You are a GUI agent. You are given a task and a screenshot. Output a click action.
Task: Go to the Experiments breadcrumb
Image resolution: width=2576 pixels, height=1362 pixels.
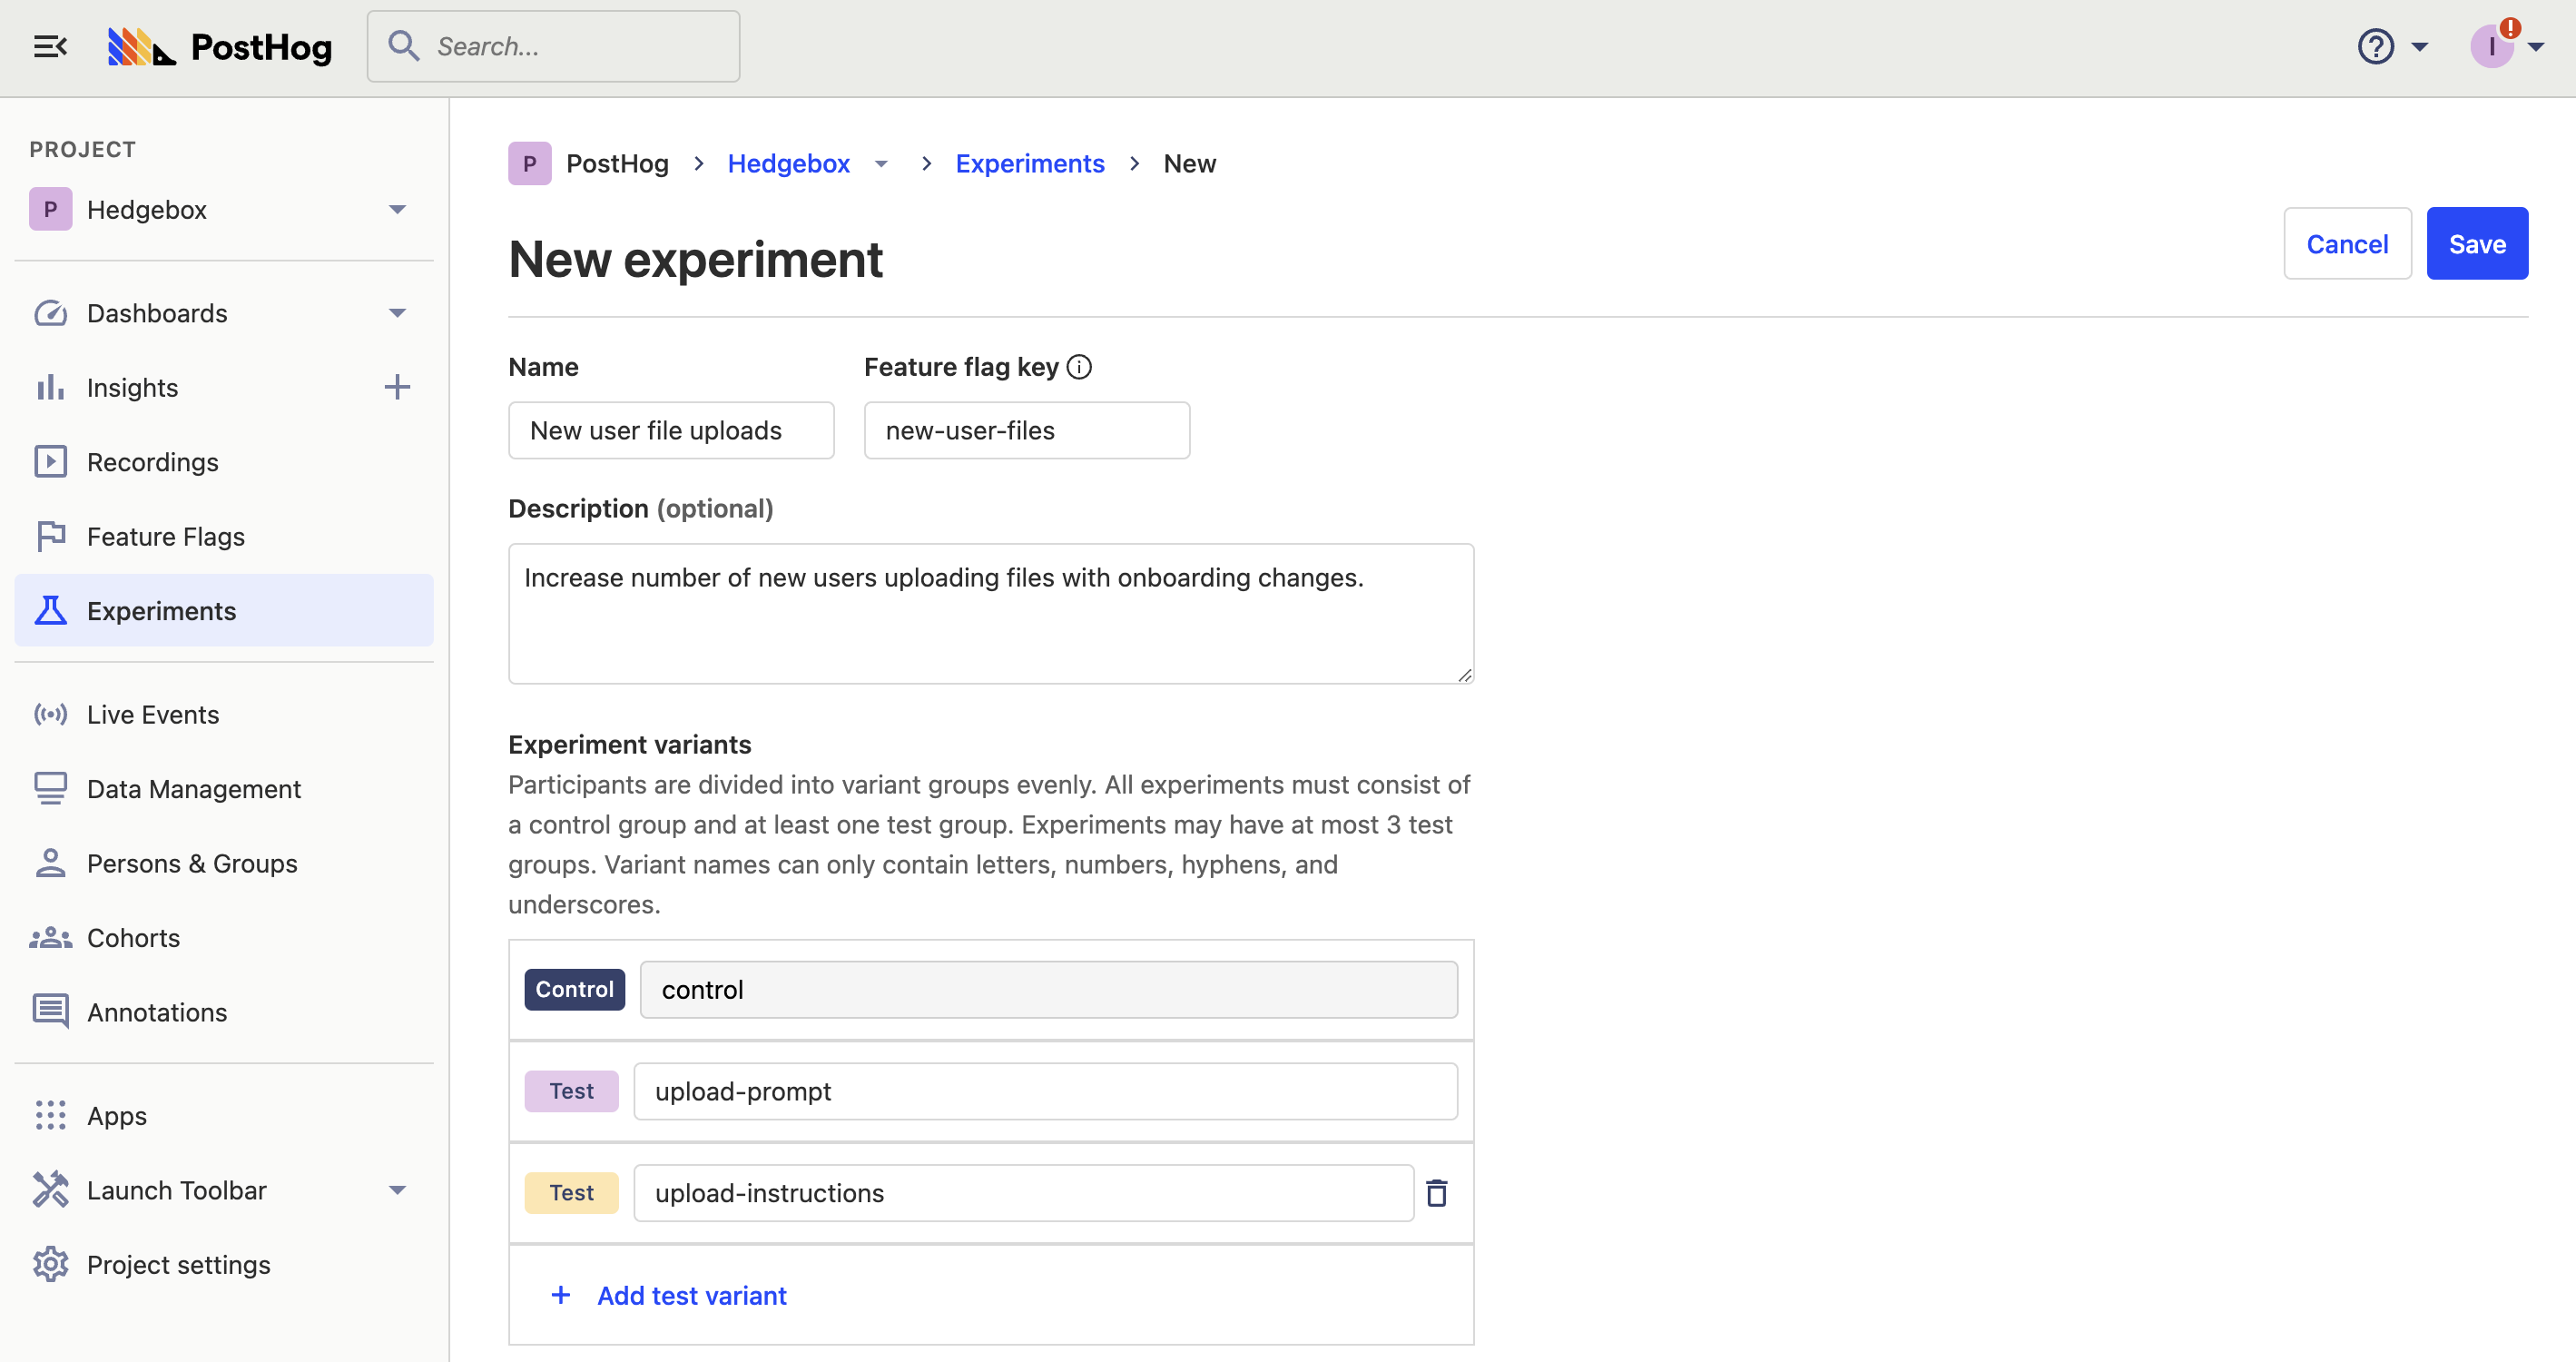pyautogui.click(x=1030, y=163)
